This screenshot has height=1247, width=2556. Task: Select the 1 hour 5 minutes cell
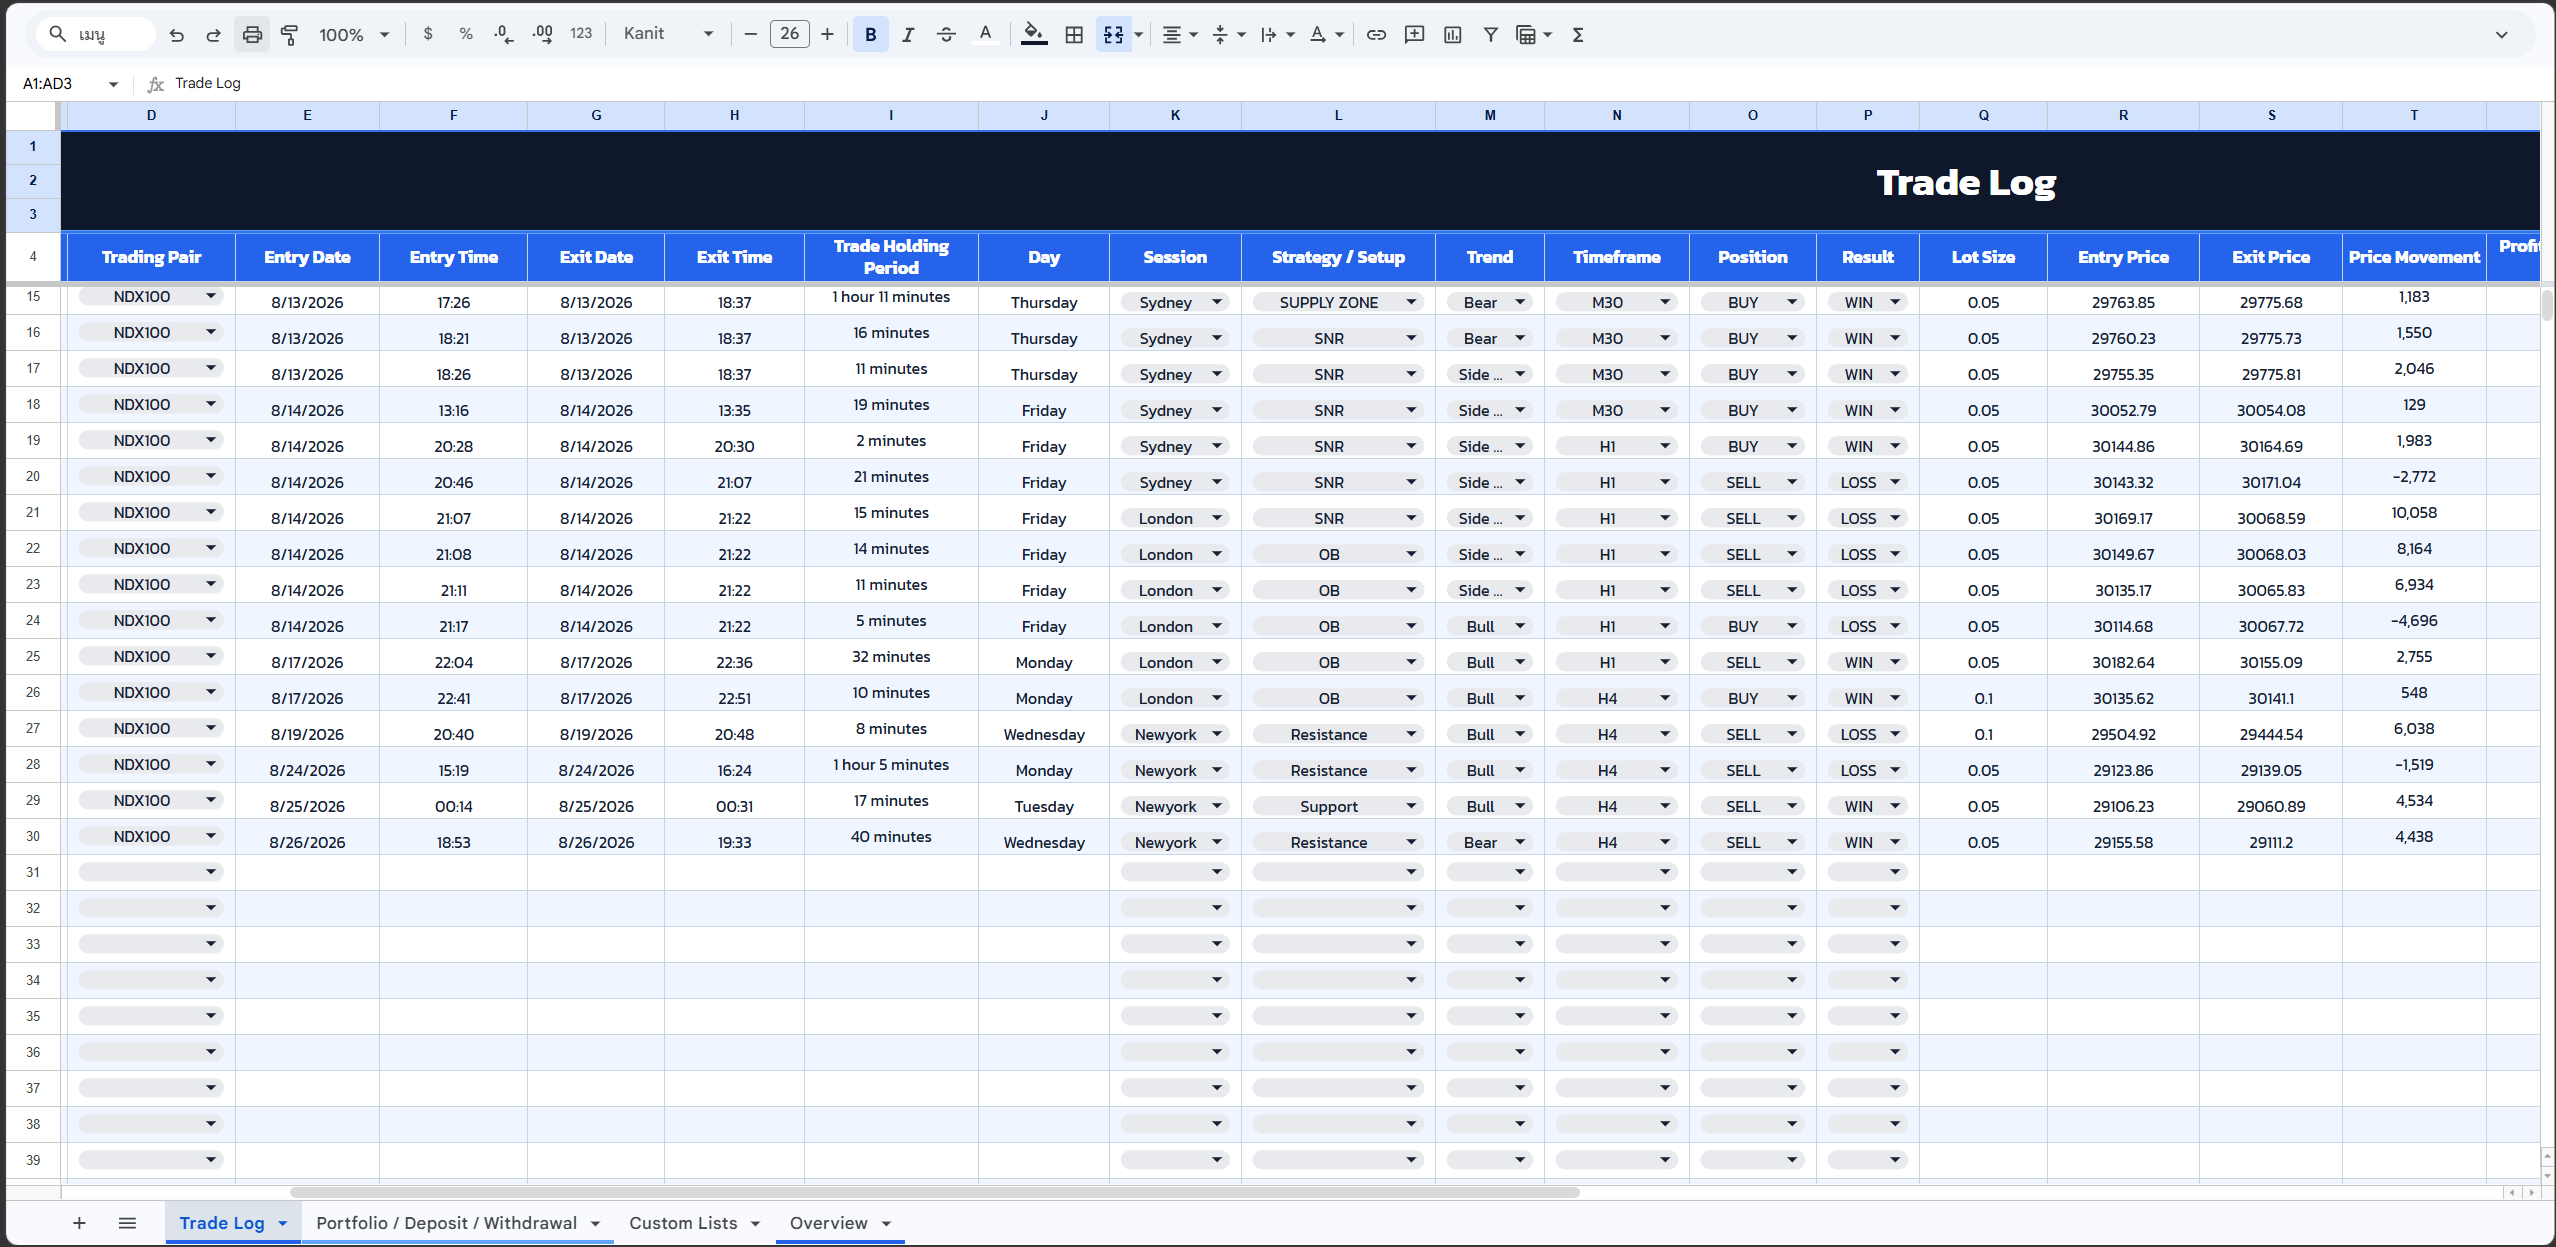(x=891, y=764)
